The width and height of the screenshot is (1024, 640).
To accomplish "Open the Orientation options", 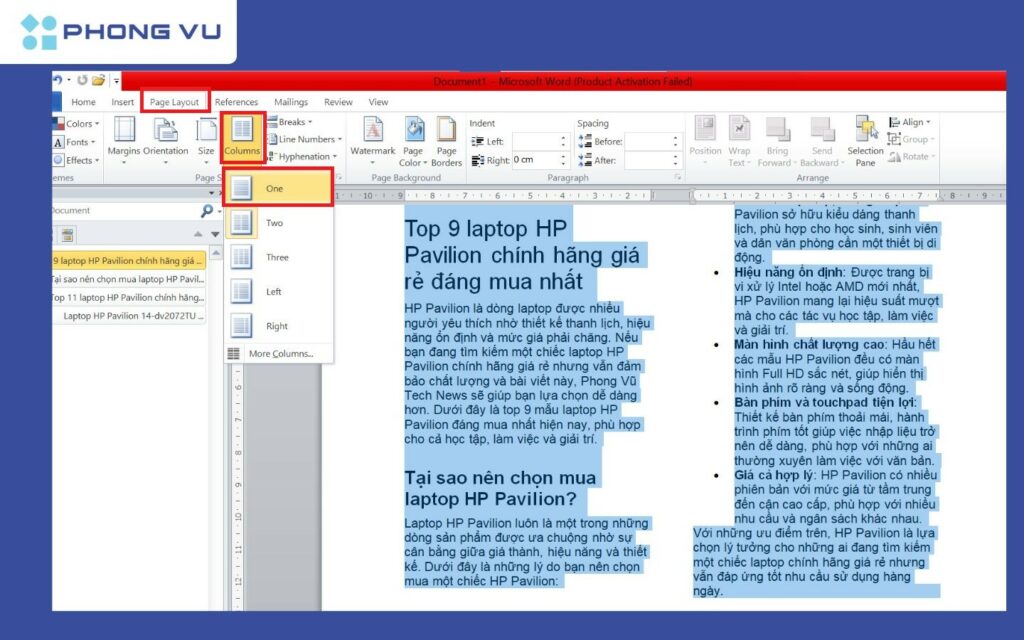I will pyautogui.click(x=166, y=137).
